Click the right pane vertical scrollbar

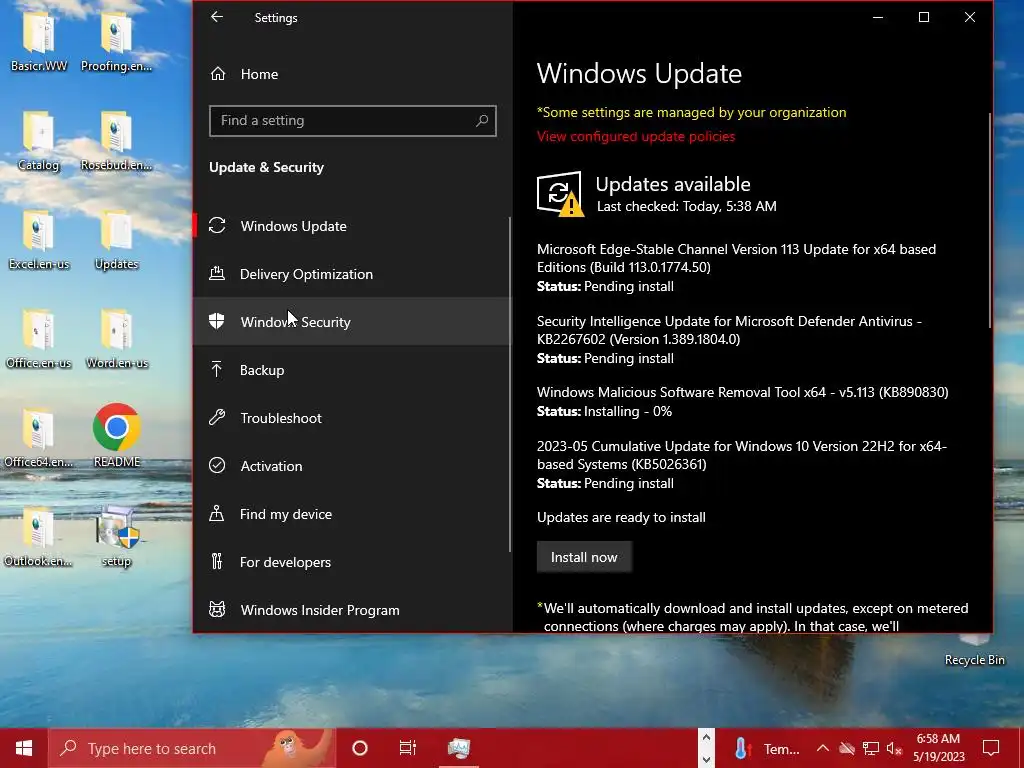989,220
